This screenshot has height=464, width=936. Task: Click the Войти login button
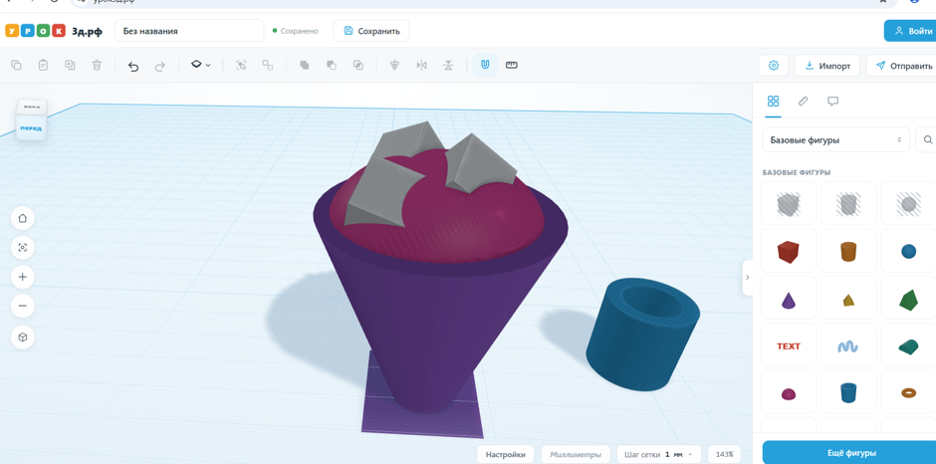tap(910, 31)
